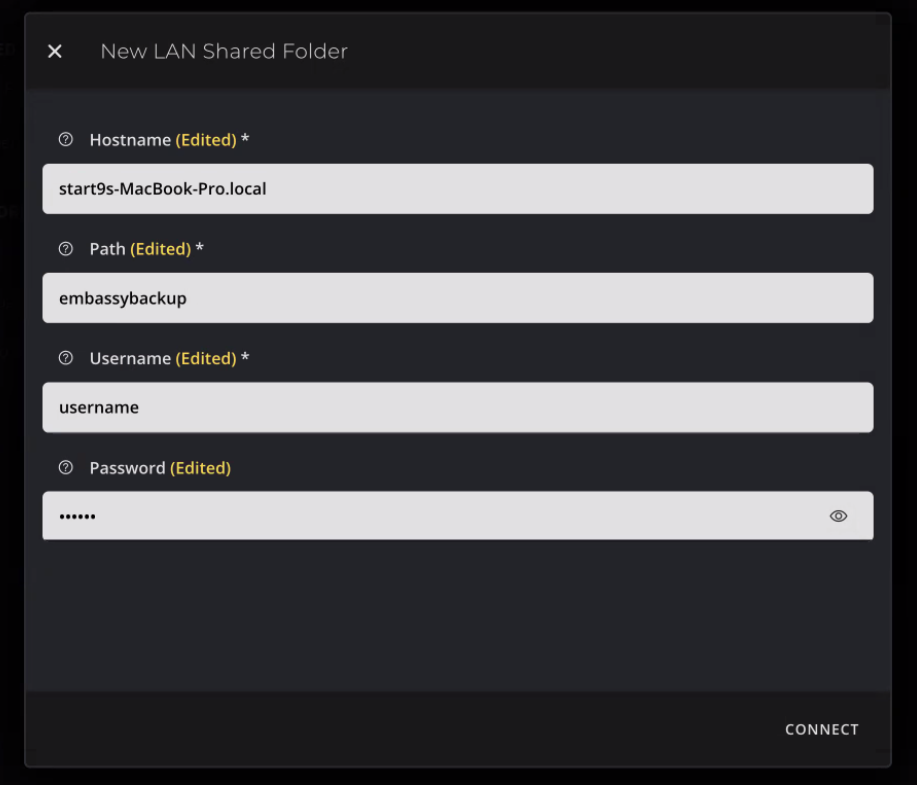Screen dimensions: 917x785
Task: Click the Username label text
Action: coord(130,358)
